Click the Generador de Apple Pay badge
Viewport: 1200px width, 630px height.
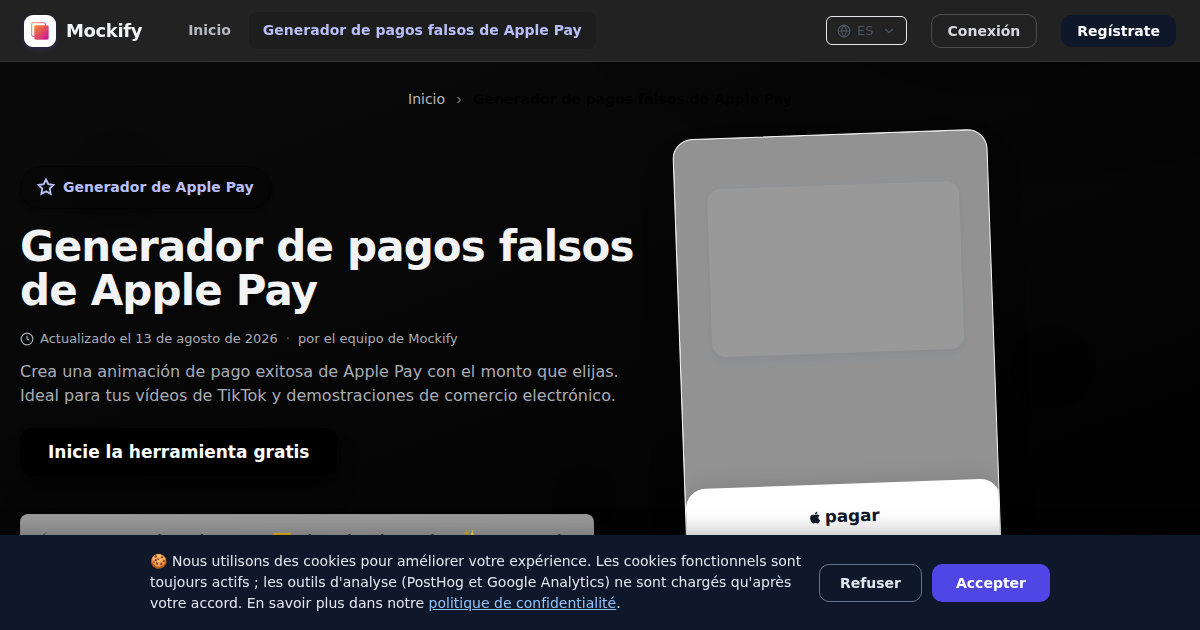pyautogui.click(x=146, y=187)
